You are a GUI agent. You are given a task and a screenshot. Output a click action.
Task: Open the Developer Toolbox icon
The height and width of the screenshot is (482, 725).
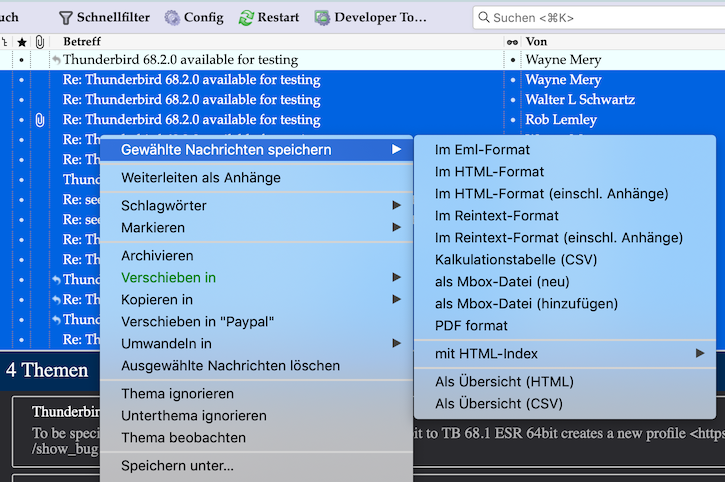coord(322,17)
